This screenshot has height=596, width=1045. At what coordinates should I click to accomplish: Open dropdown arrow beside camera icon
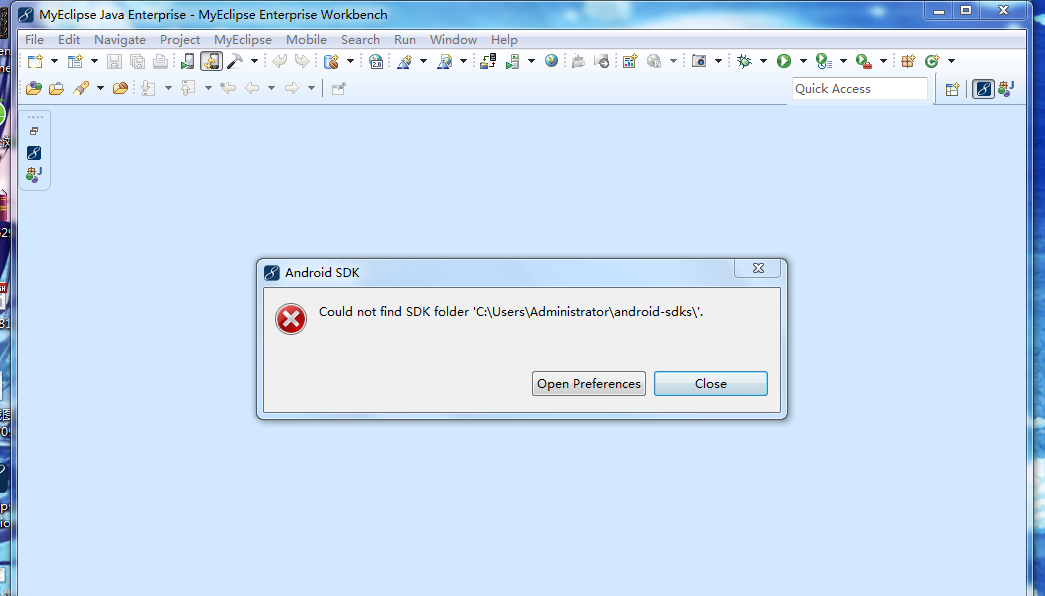click(x=718, y=61)
